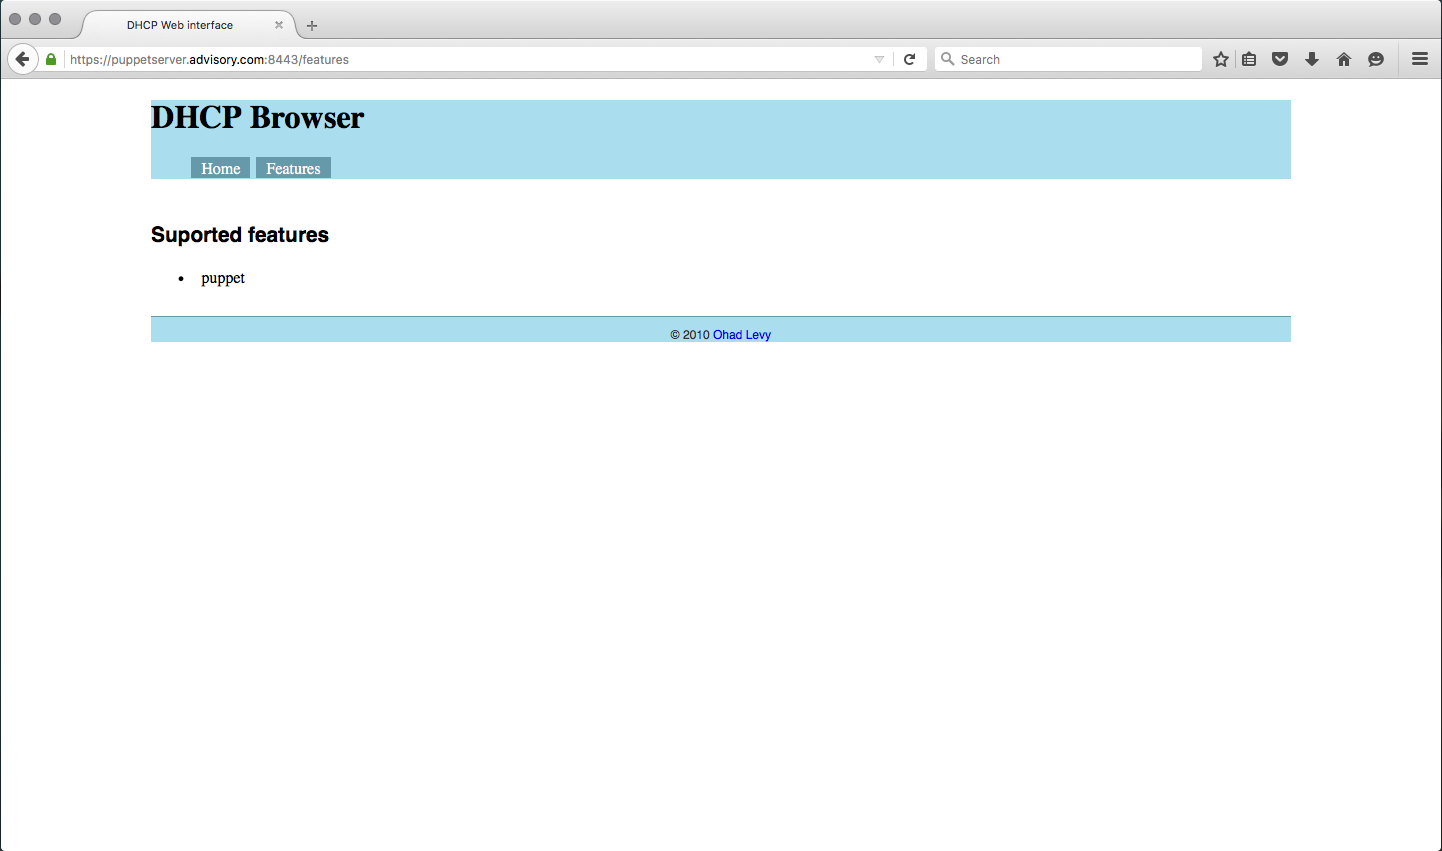Click the red close window button
Screen dimensions: 1442x851
[15, 19]
